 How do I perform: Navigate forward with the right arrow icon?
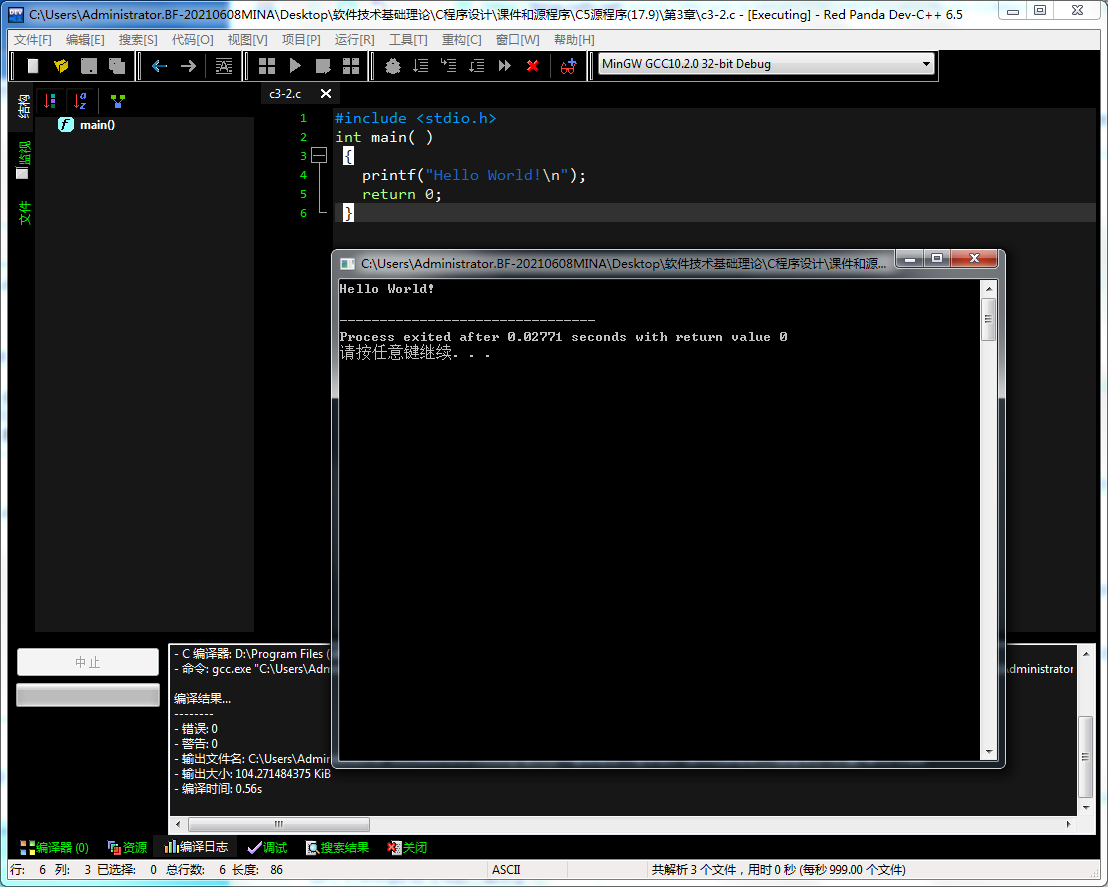(x=188, y=66)
